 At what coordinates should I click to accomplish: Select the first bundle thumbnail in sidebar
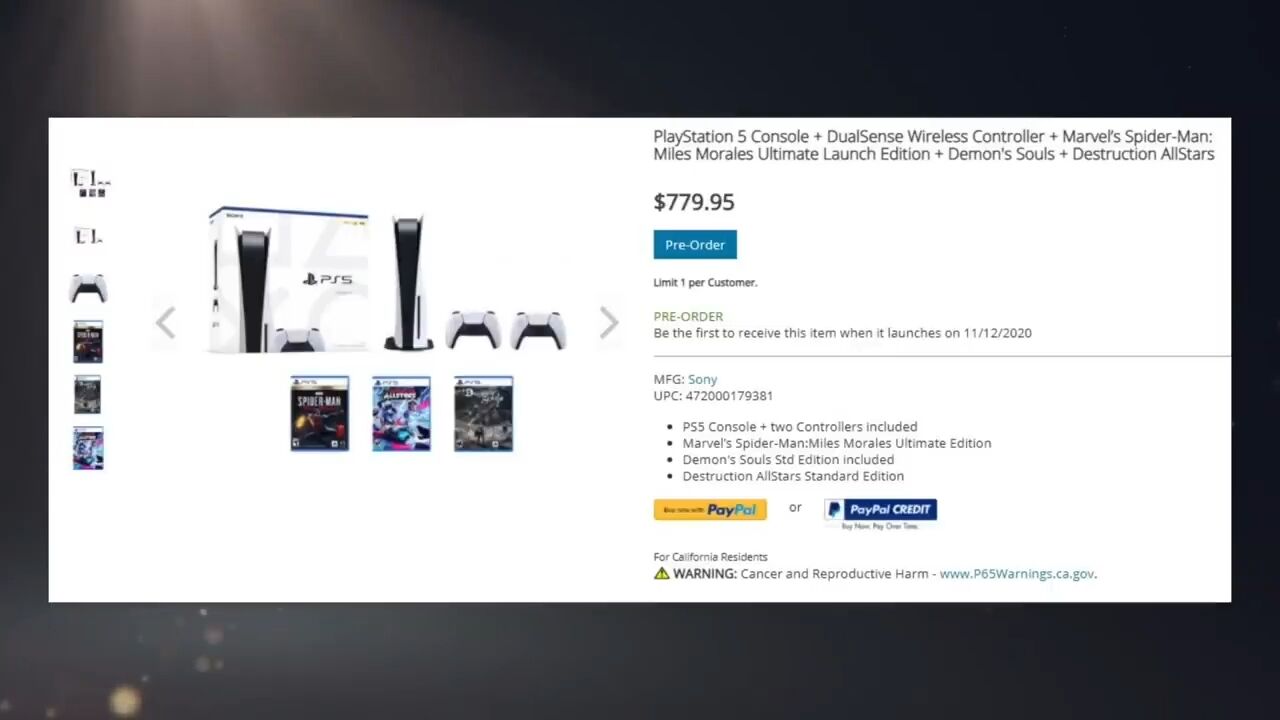click(x=90, y=183)
